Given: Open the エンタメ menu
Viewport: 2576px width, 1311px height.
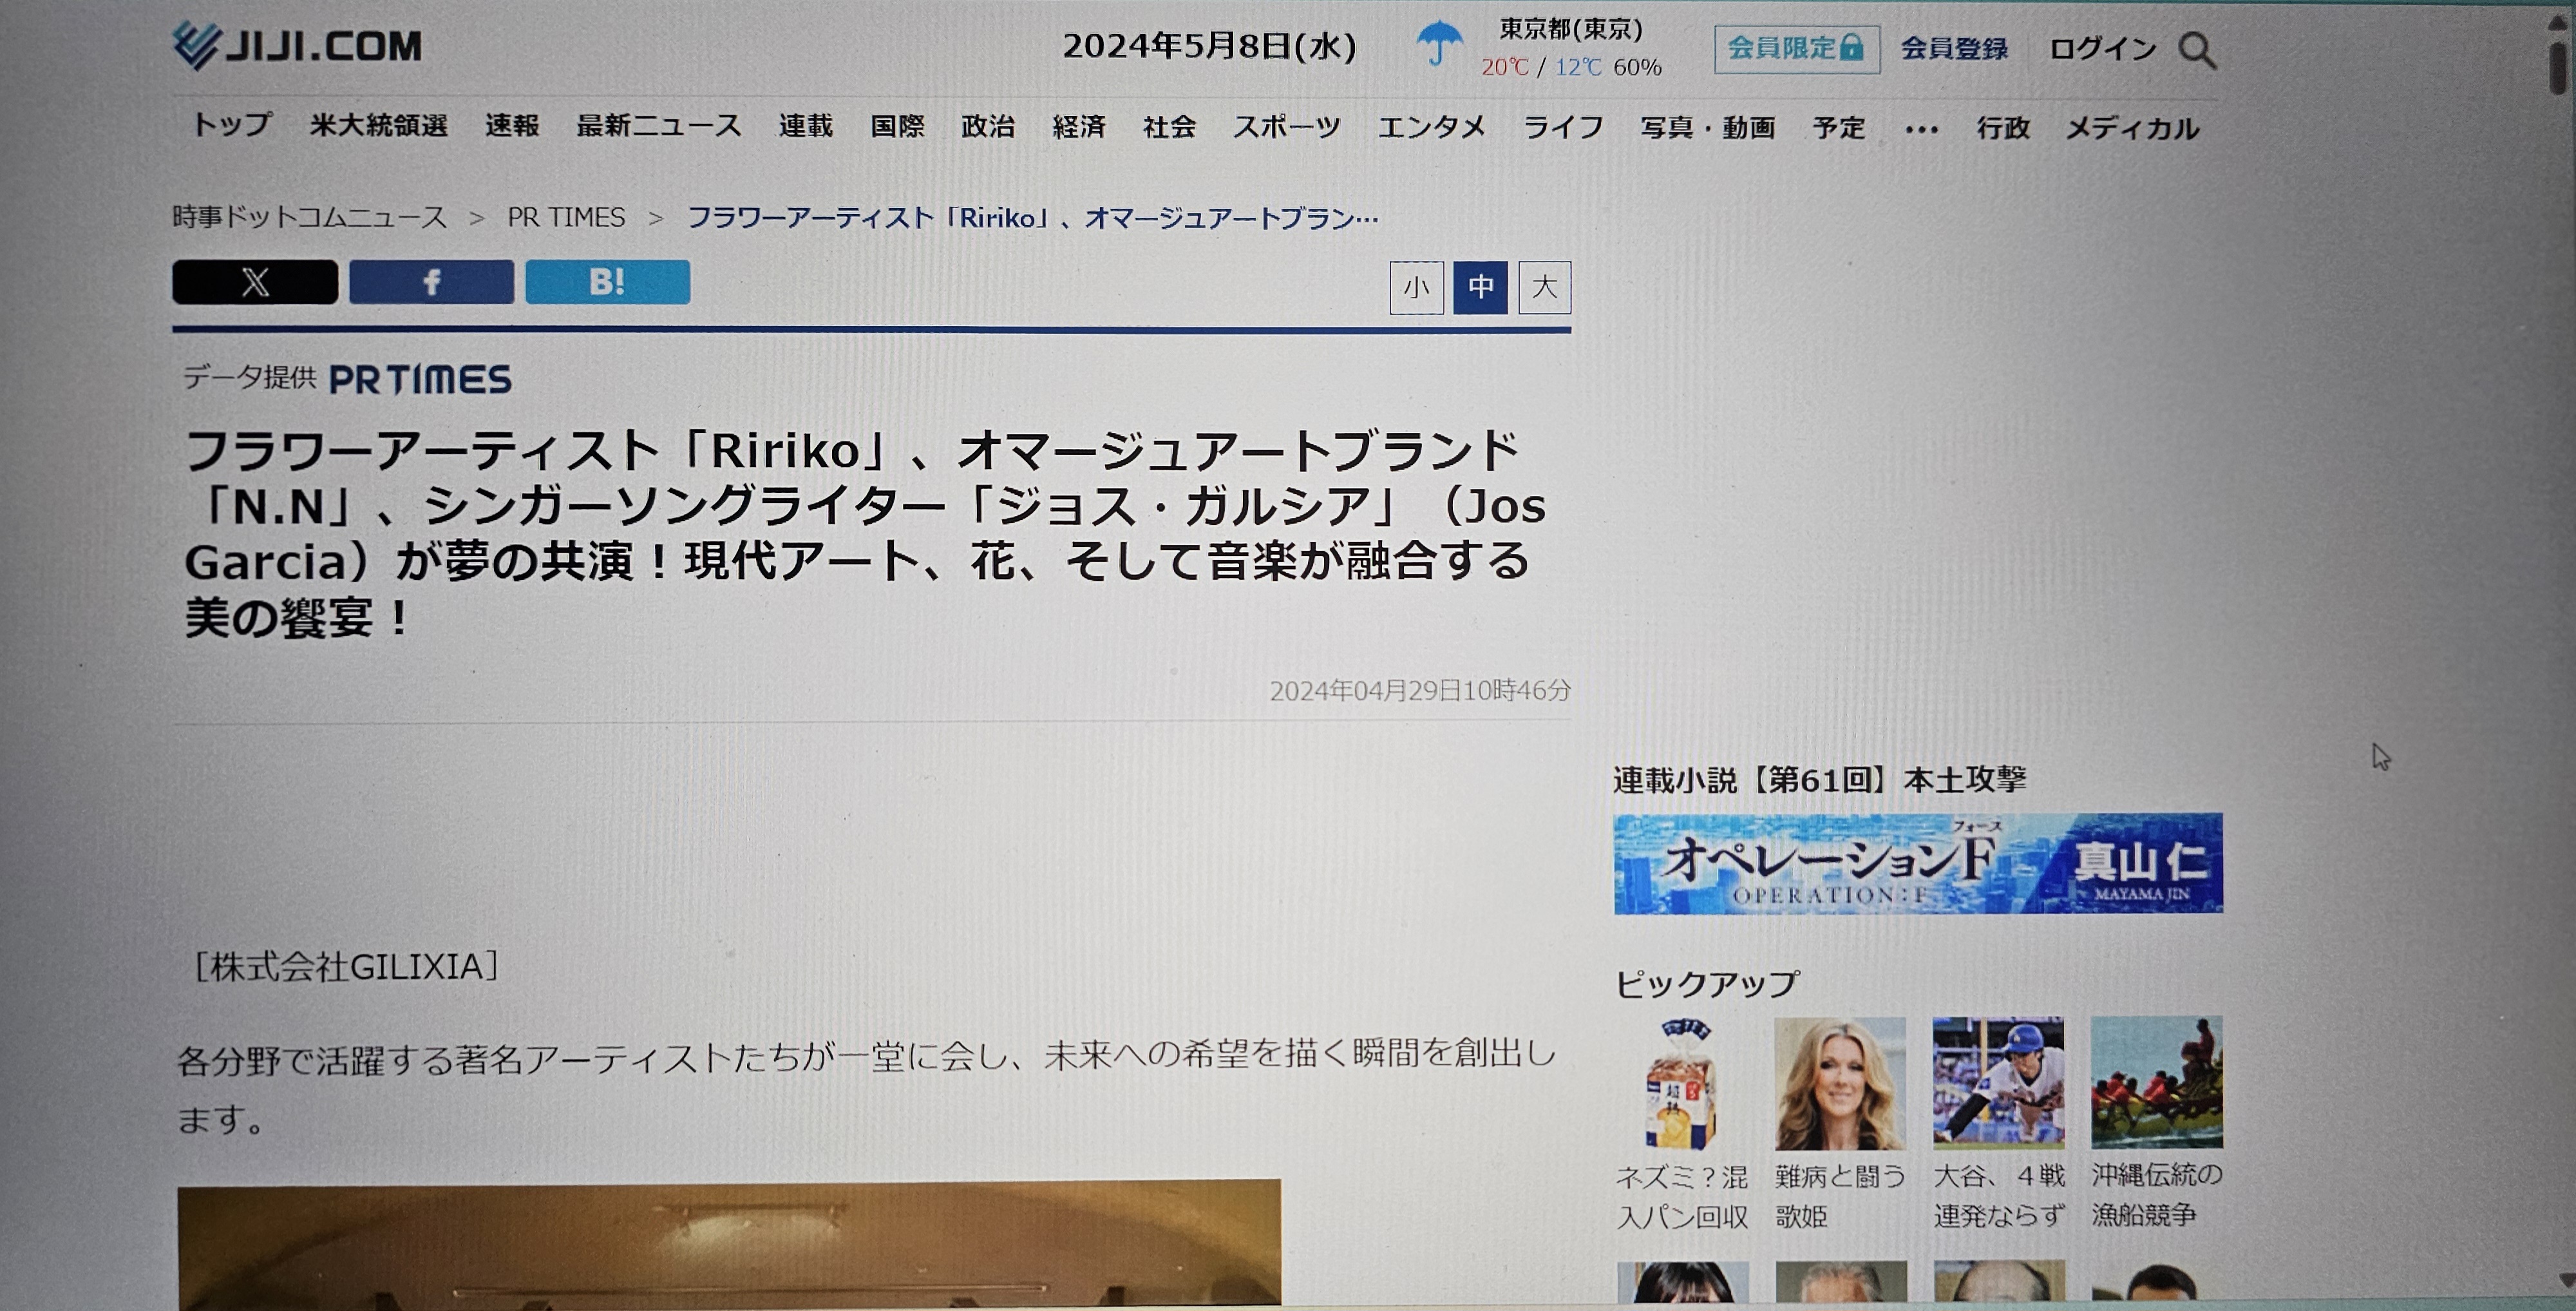Looking at the screenshot, I should 1431,127.
